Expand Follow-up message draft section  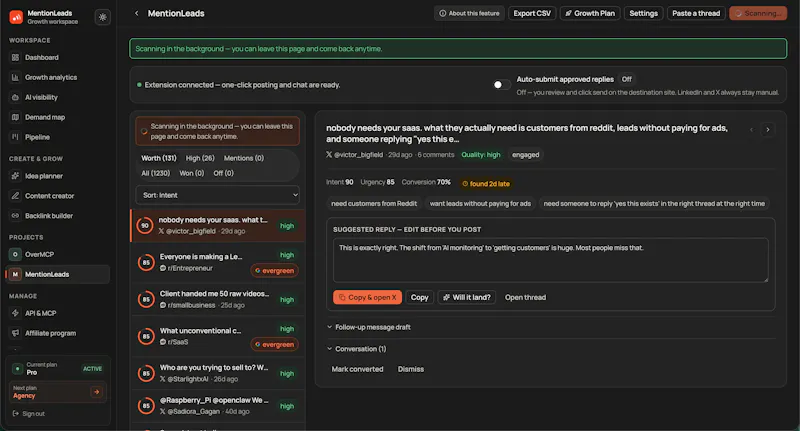tap(369, 327)
